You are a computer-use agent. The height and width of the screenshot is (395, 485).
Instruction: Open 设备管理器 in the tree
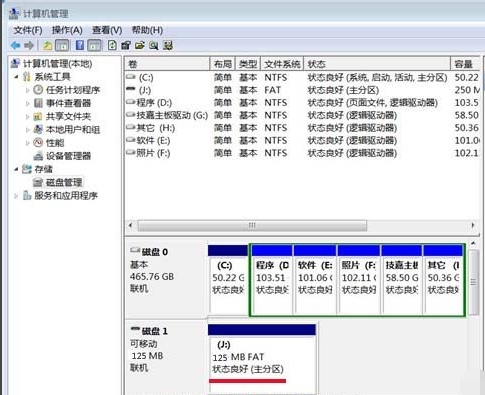coord(68,156)
